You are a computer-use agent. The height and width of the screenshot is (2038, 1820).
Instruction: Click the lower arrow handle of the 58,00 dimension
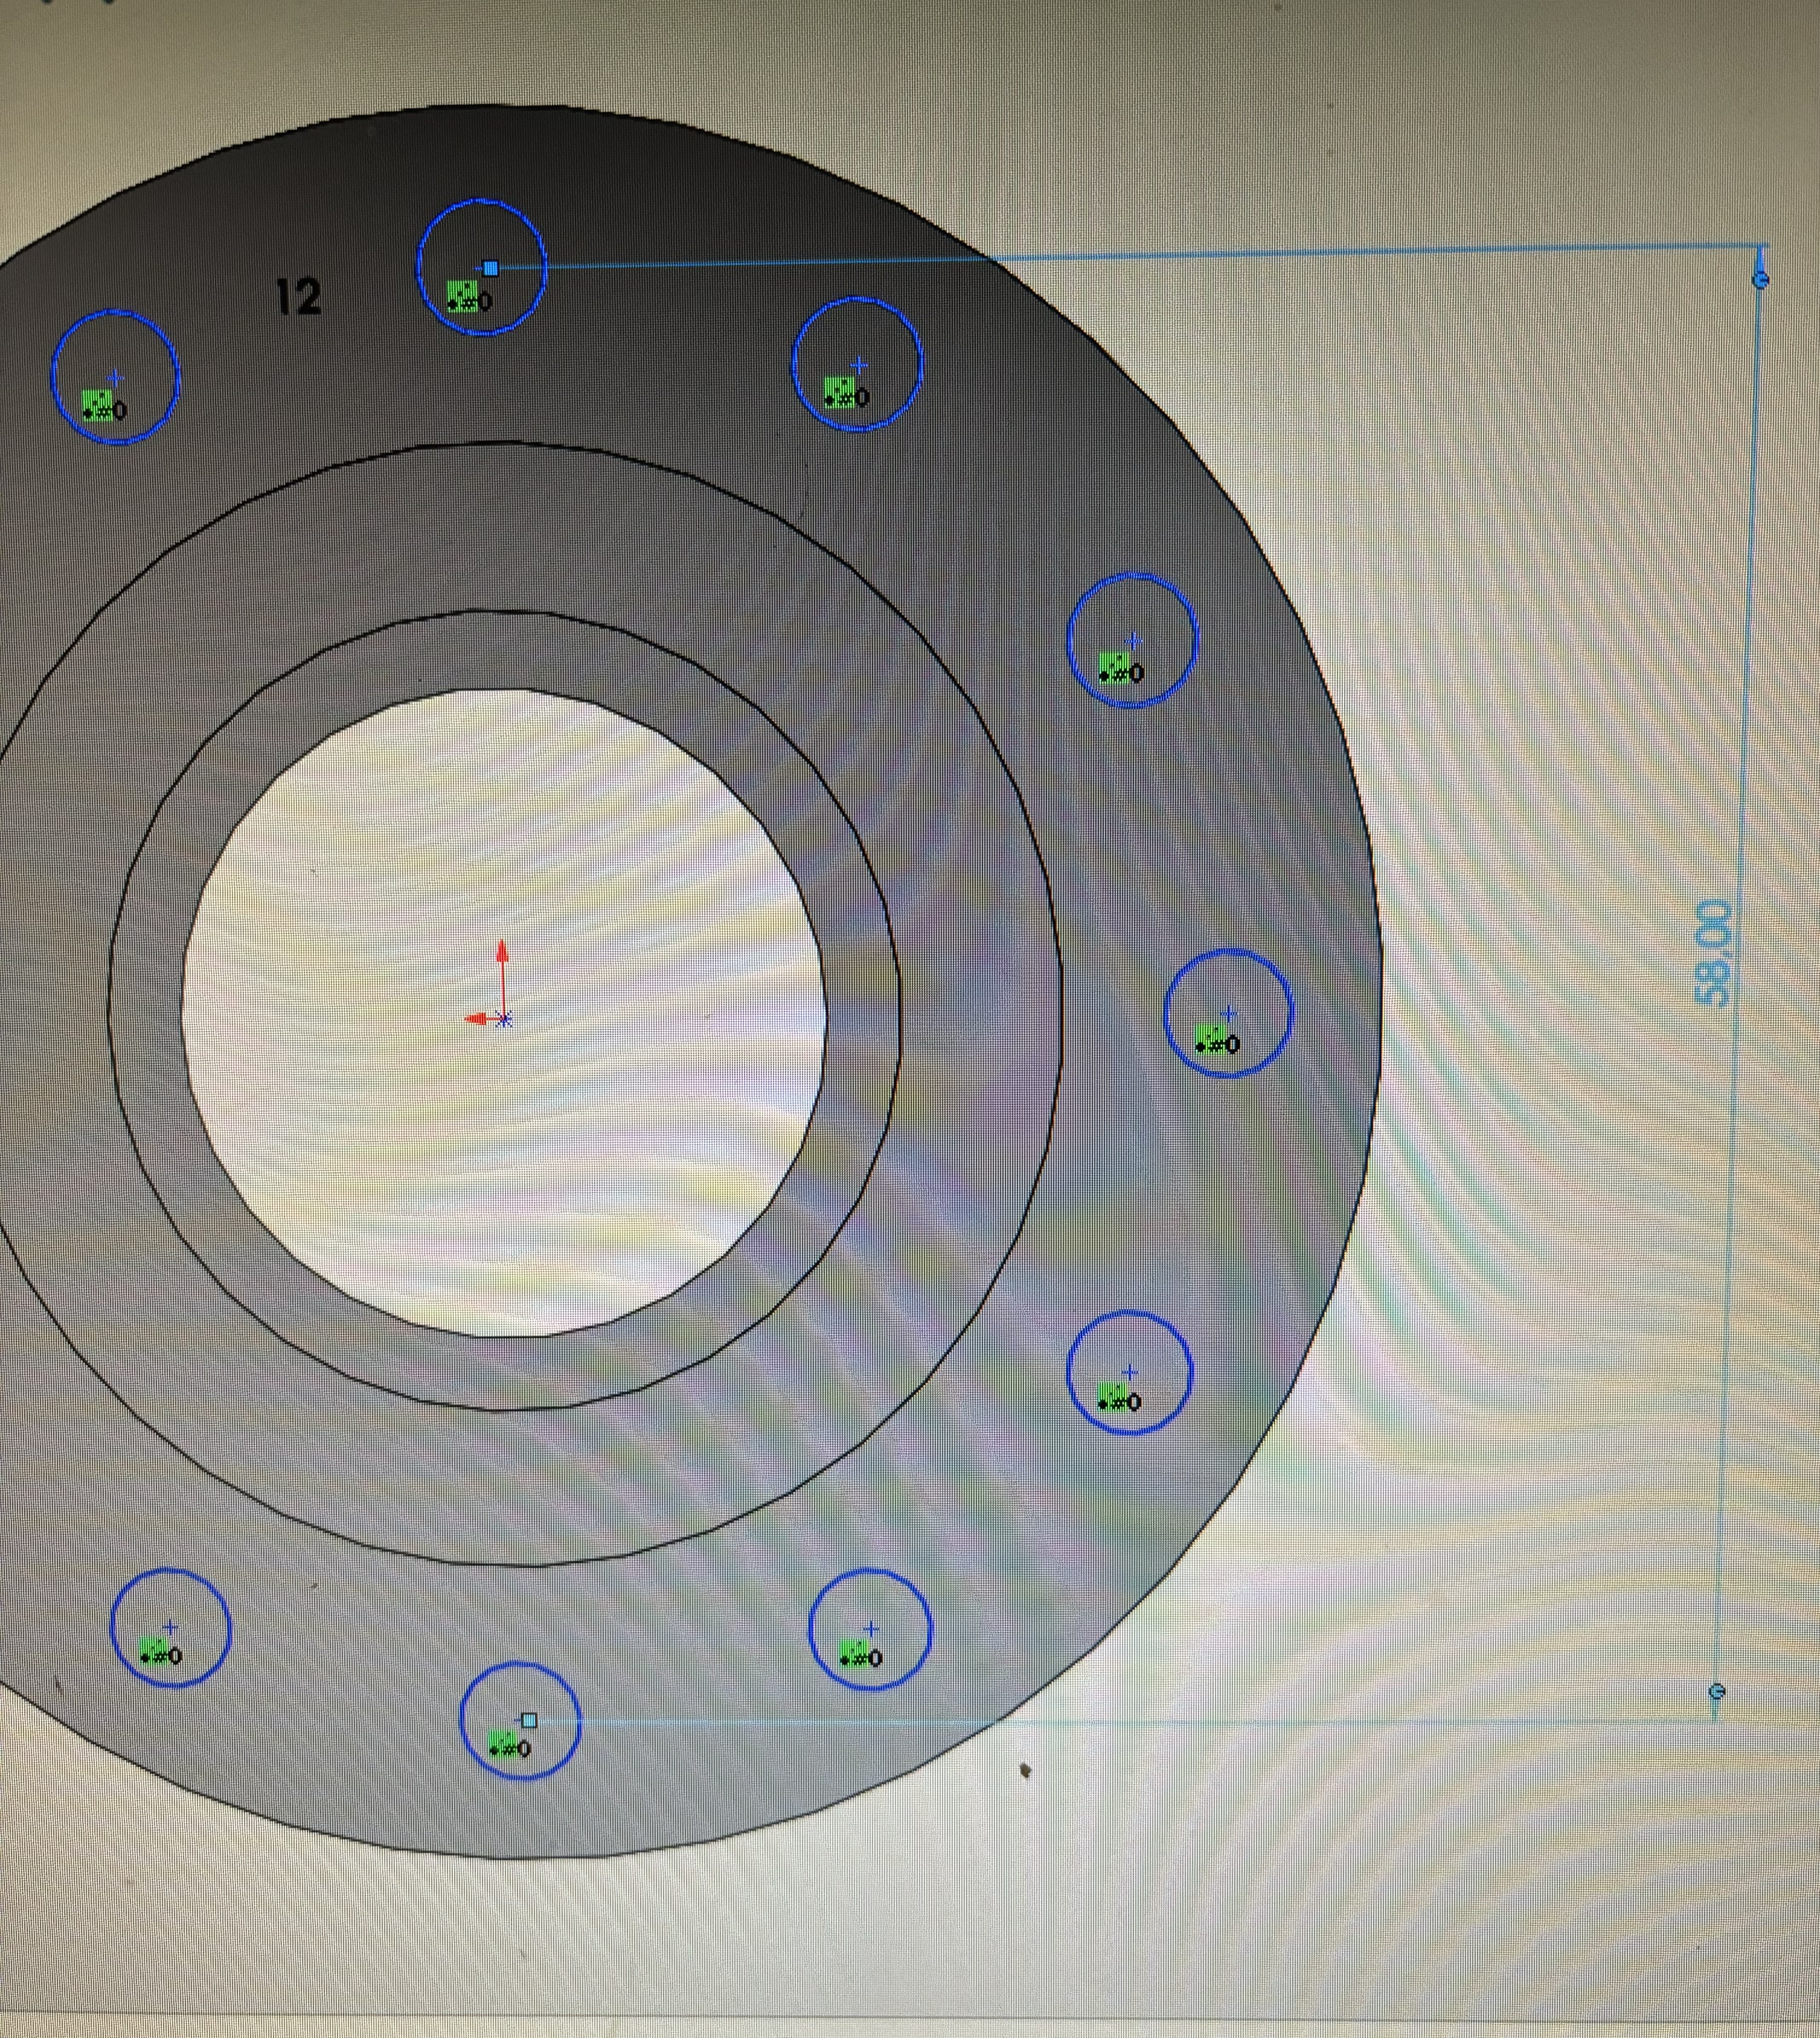(x=1717, y=1691)
